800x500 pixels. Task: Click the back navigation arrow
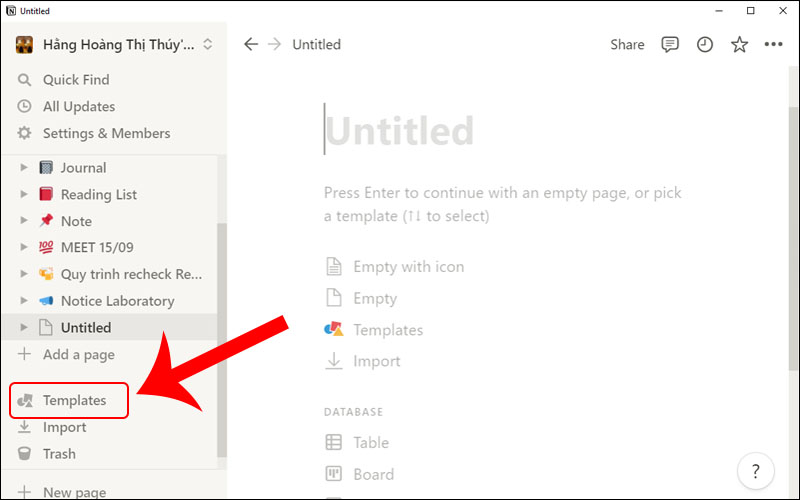(251, 44)
